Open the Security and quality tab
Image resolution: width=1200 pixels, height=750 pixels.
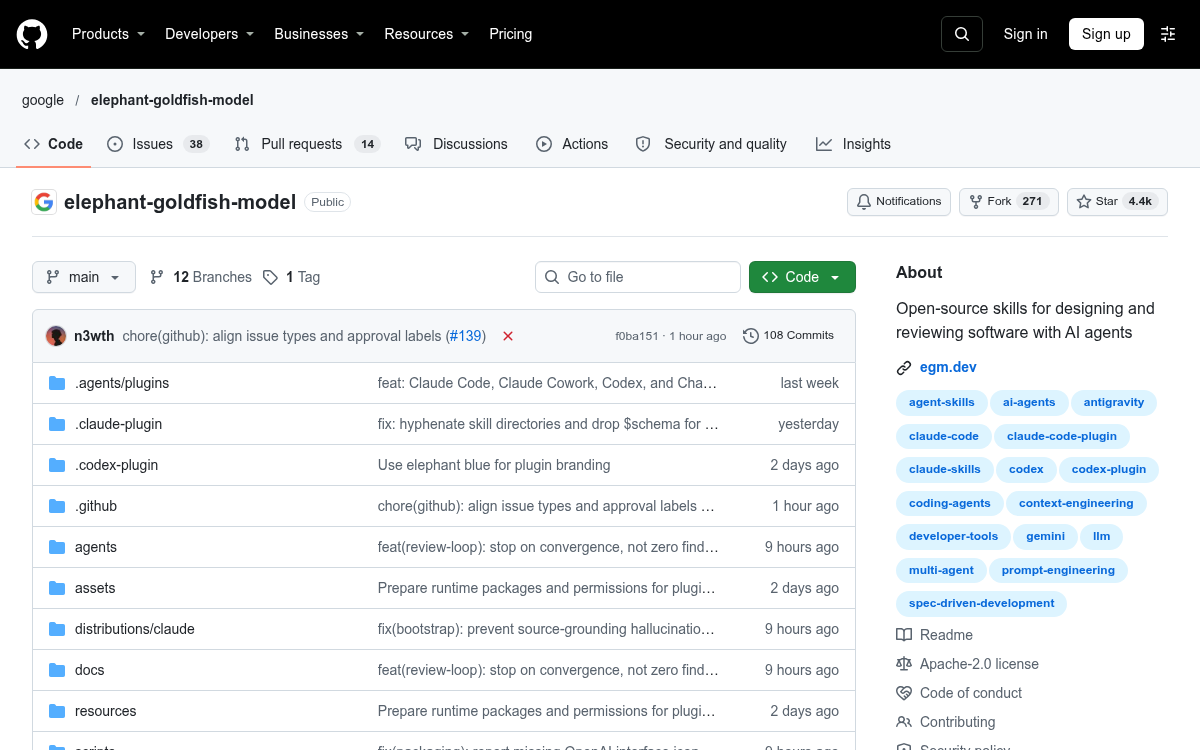tap(711, 144)
